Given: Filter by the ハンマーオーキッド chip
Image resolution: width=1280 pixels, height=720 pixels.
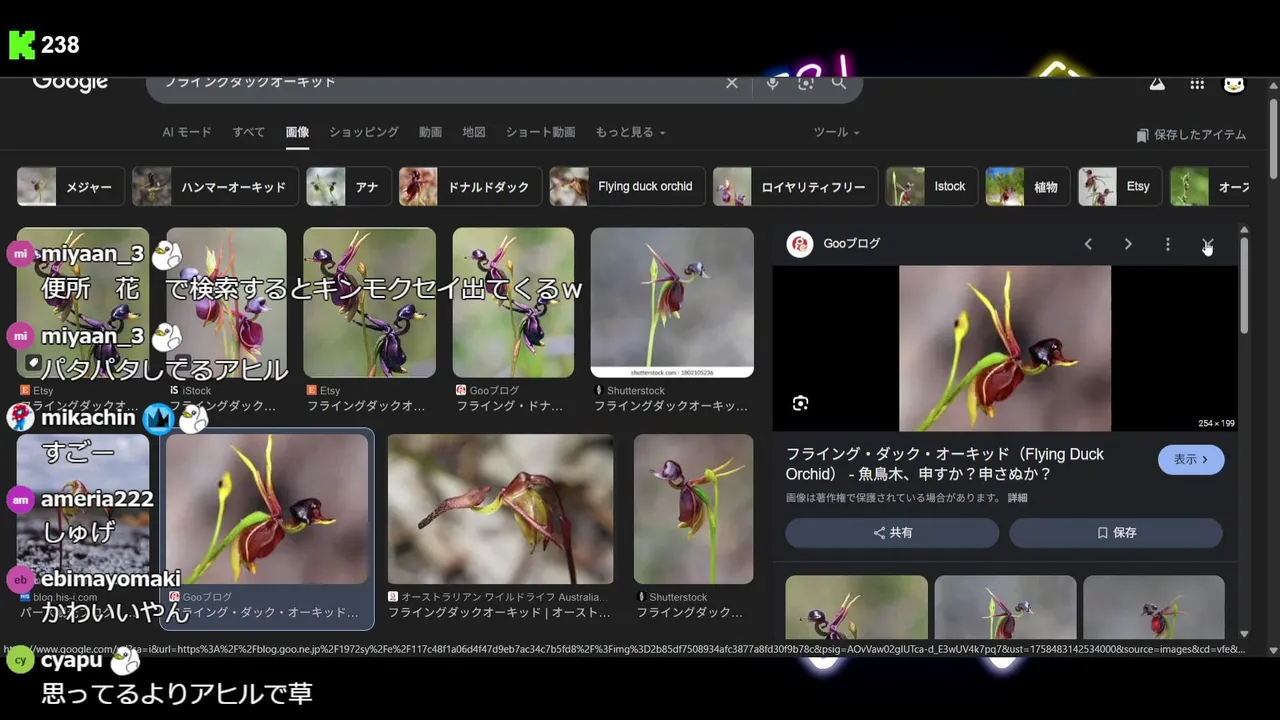Looking at the screenshot, I should (x=215, y=187).
